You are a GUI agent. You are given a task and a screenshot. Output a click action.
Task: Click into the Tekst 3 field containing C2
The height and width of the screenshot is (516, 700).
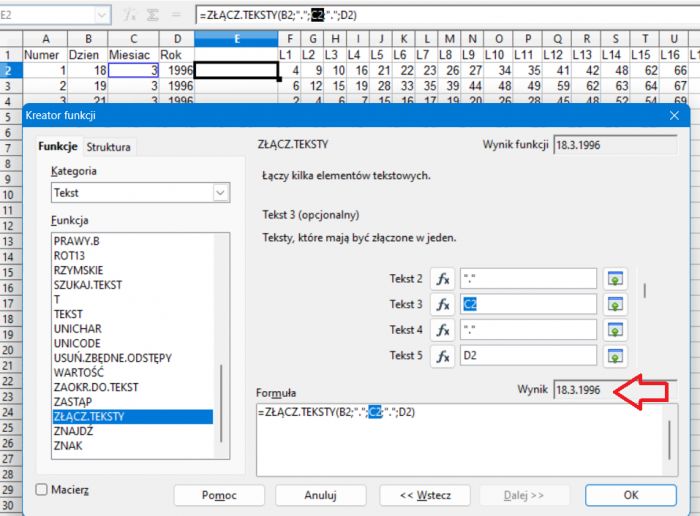[x=528, y=304]
